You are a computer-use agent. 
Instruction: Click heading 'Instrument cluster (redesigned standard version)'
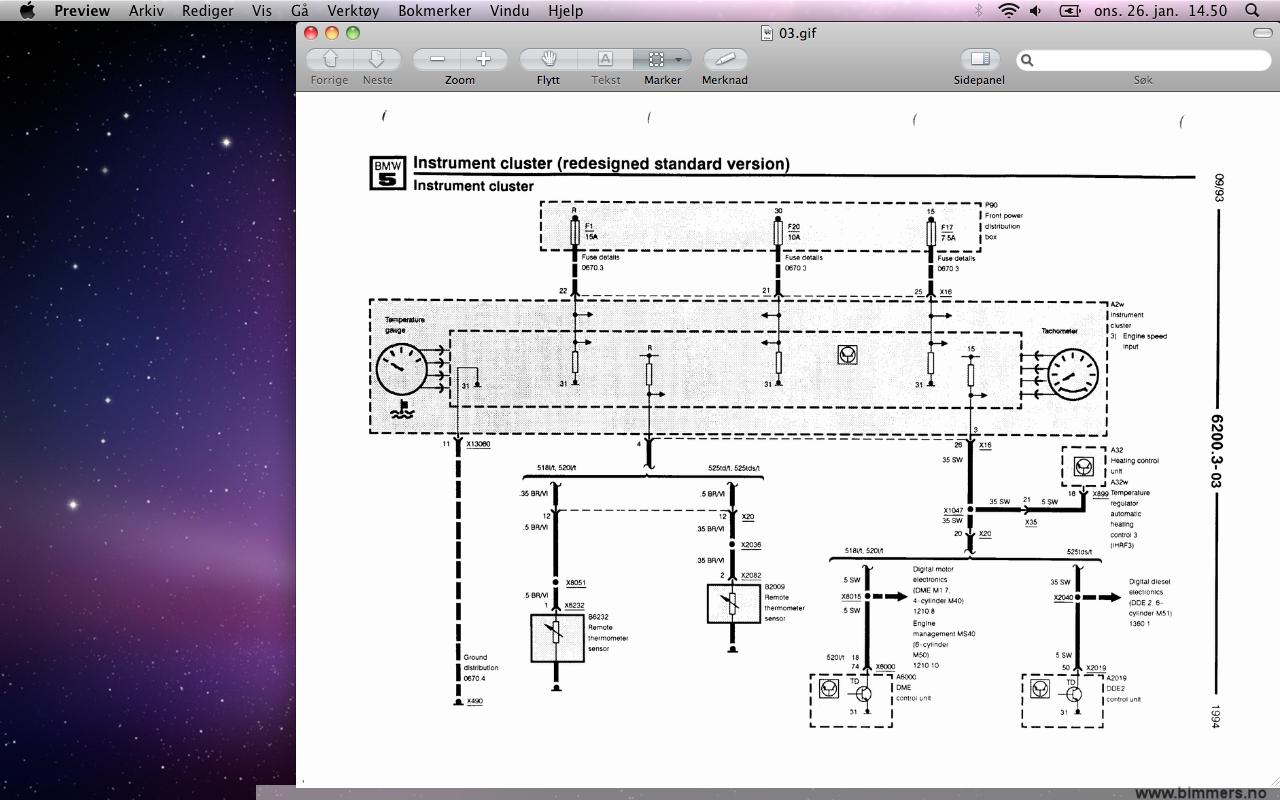coord(601,164)
